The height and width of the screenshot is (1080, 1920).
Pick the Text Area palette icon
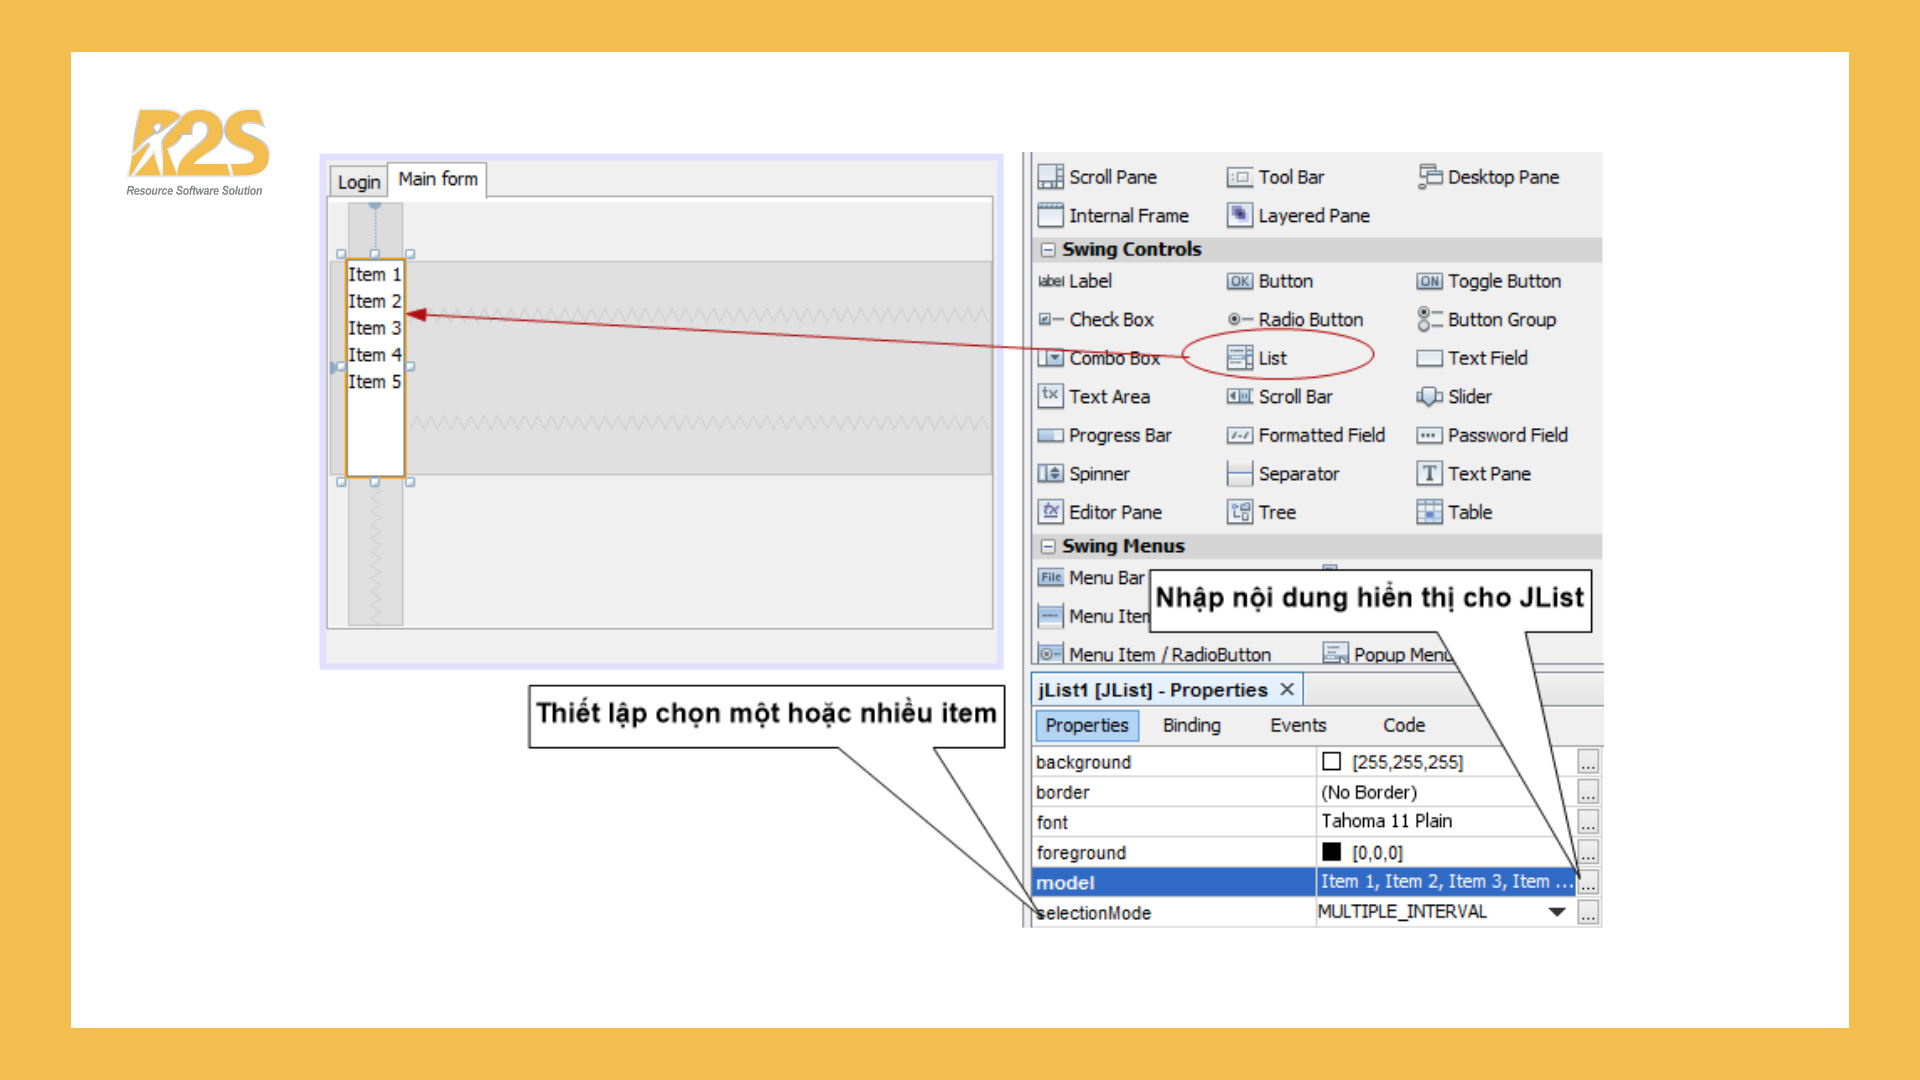(1050, 396)
